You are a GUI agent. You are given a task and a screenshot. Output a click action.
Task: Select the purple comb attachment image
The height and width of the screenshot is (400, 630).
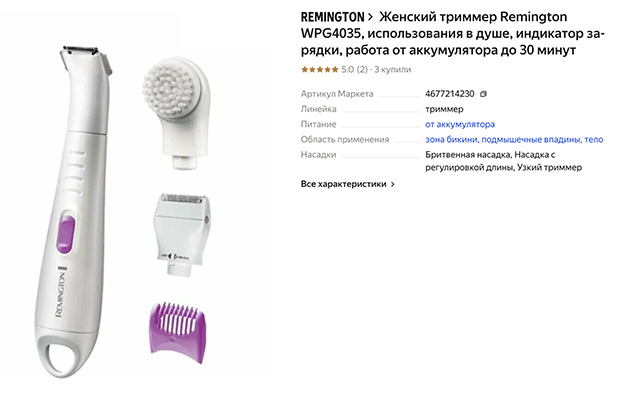pyautogui.click(x=177, y=333)
